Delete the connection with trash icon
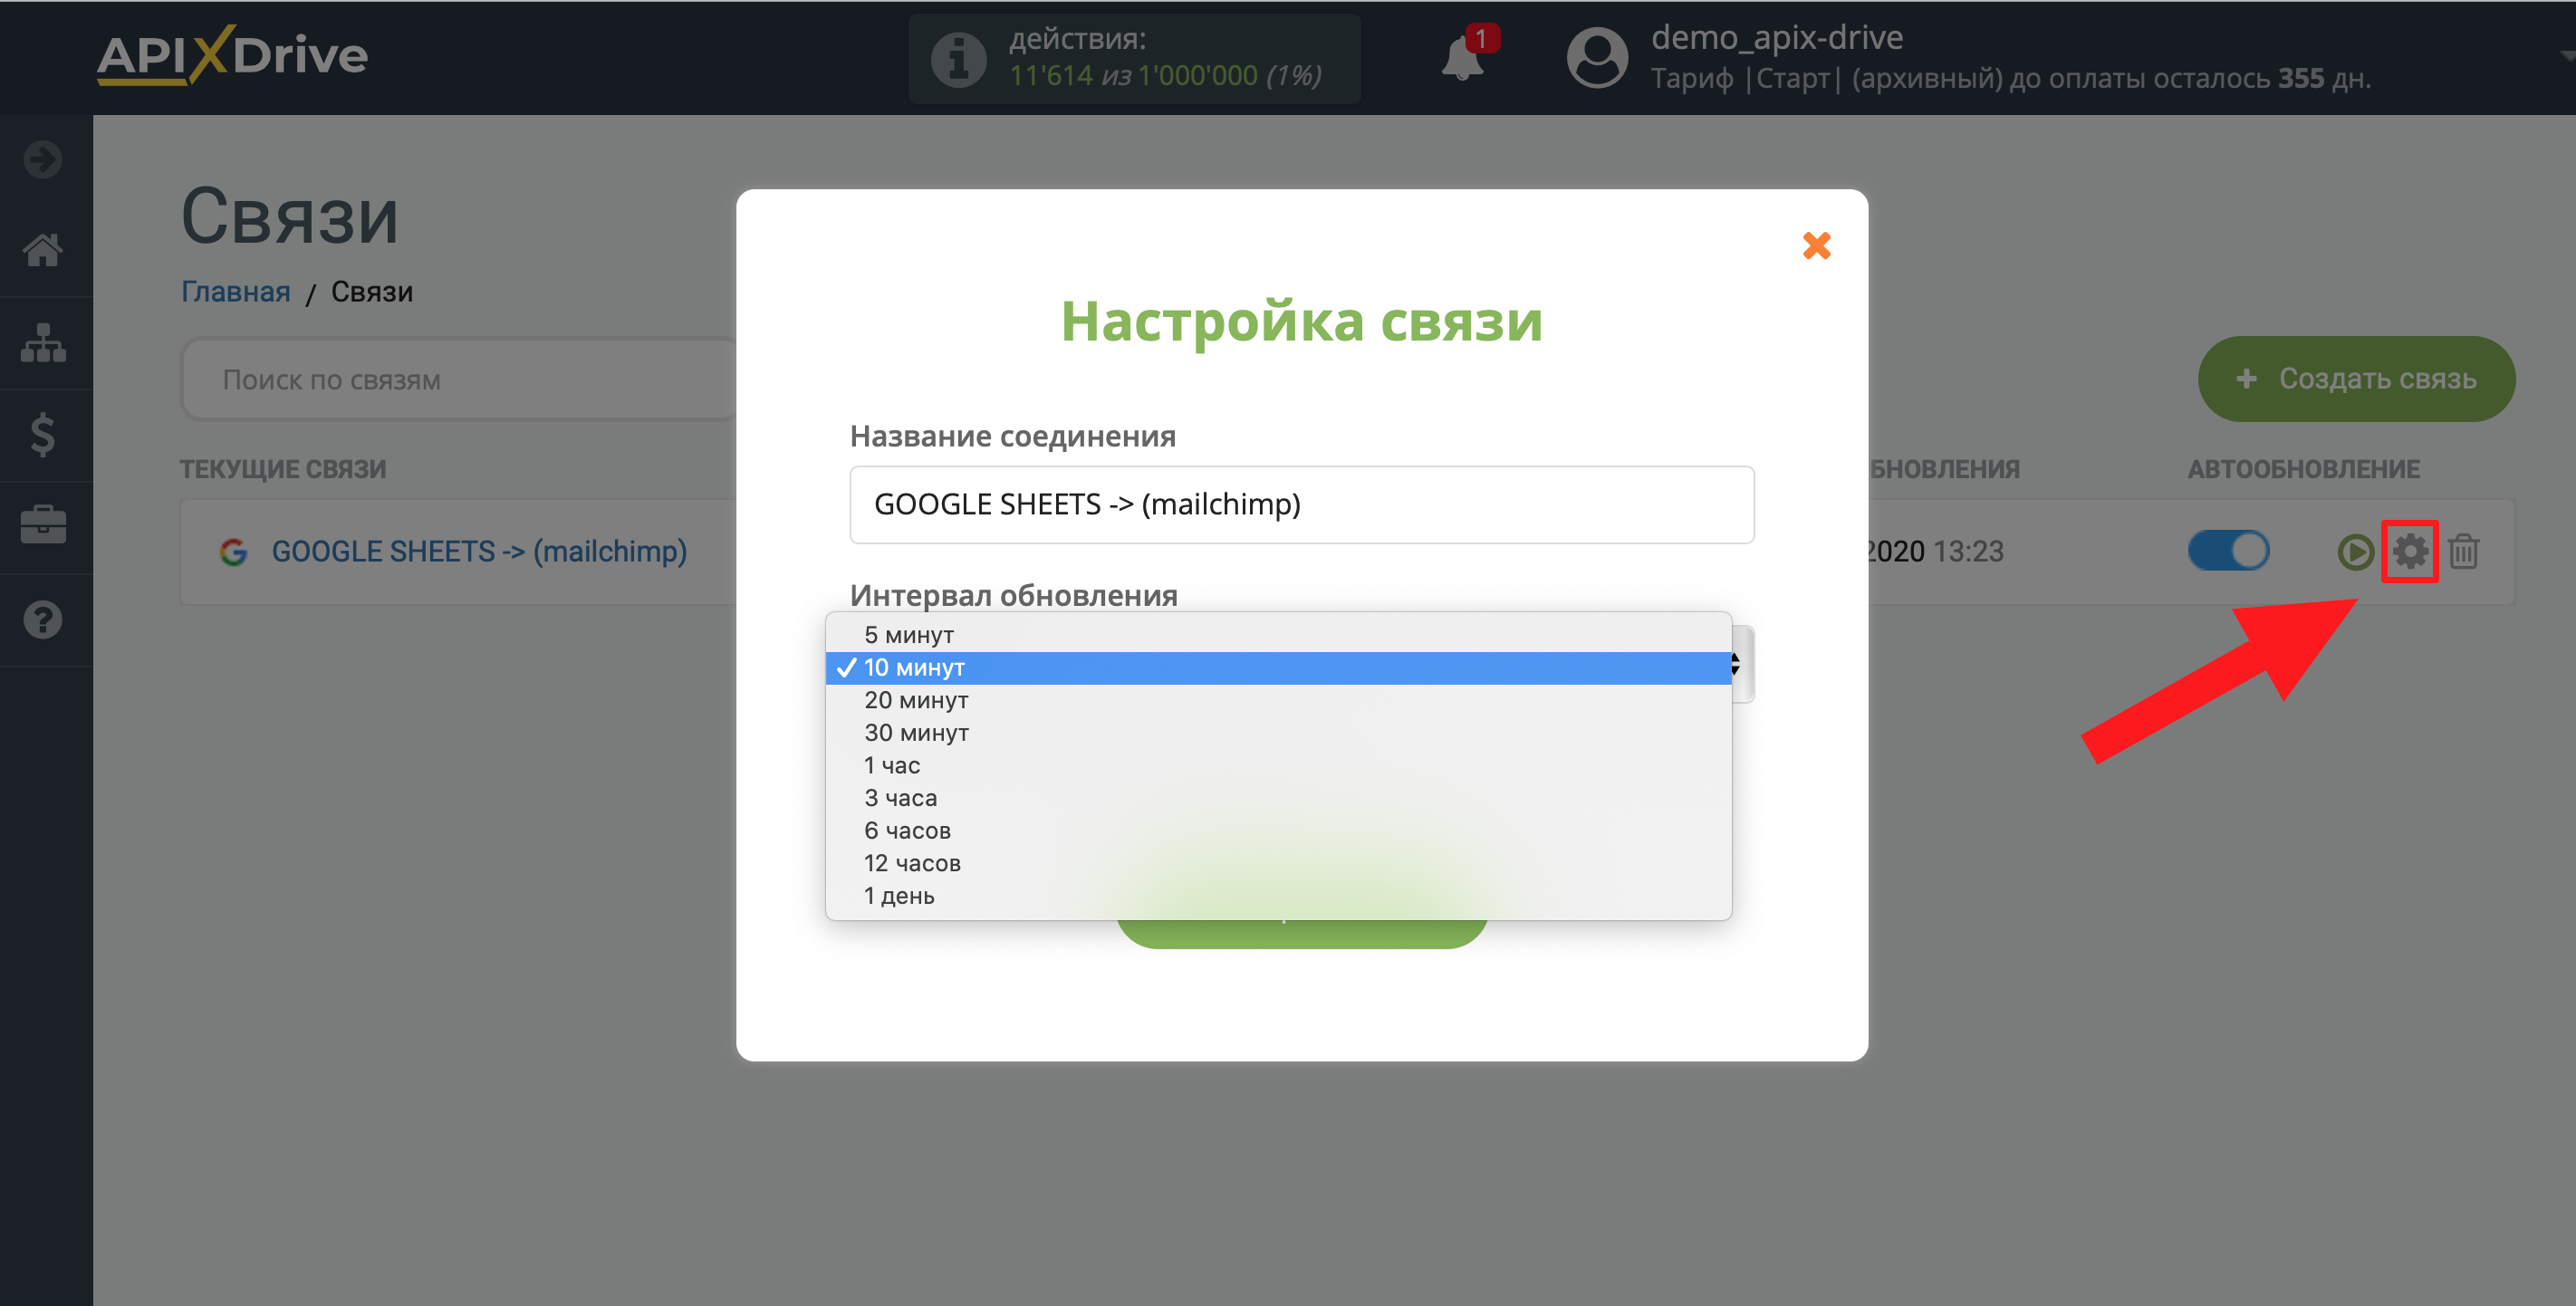 [2463, 551]
